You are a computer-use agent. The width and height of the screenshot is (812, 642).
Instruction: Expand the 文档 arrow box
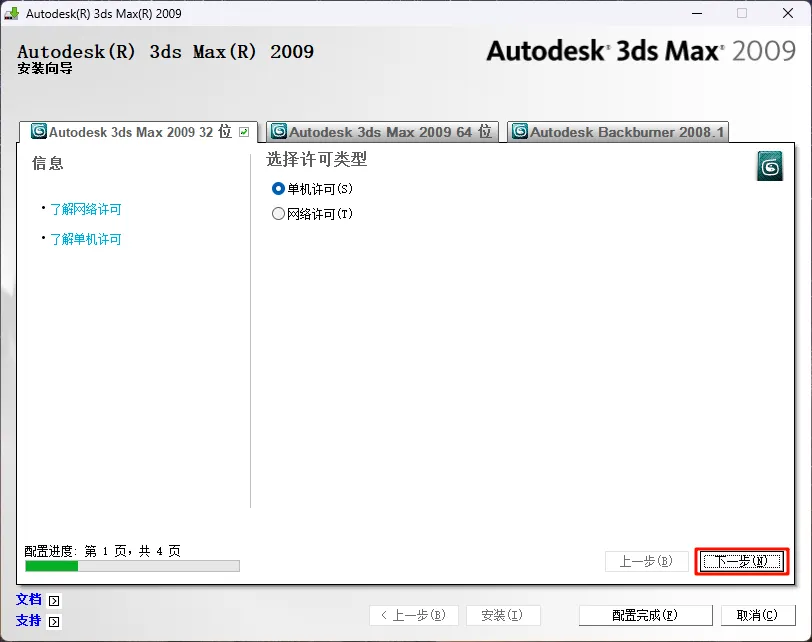pyautogui.click(x=54, y=601)
